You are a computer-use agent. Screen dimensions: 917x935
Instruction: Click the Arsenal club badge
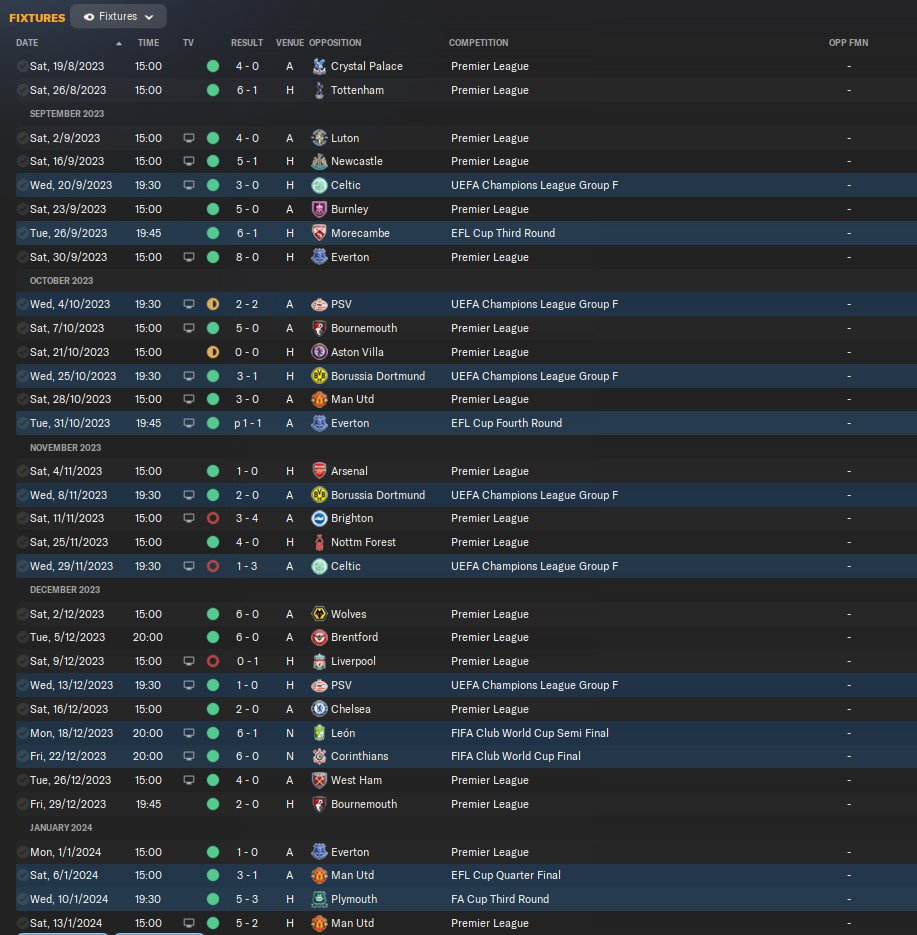[320, 471]
